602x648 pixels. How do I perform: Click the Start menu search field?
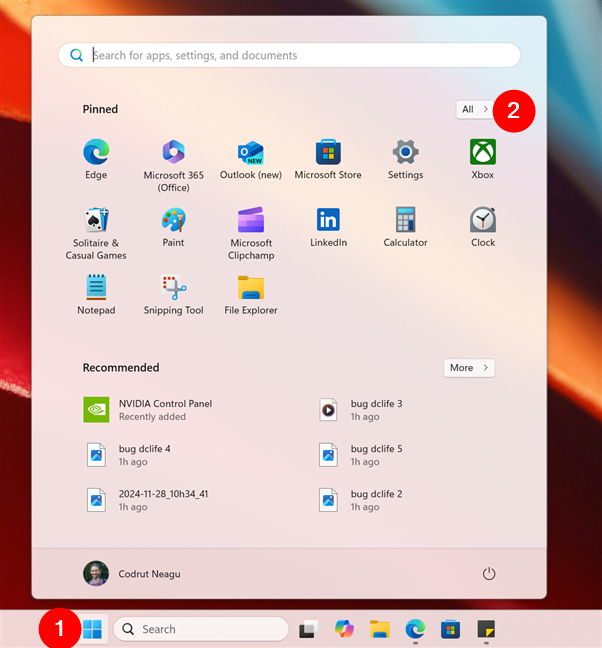(289, 55)
